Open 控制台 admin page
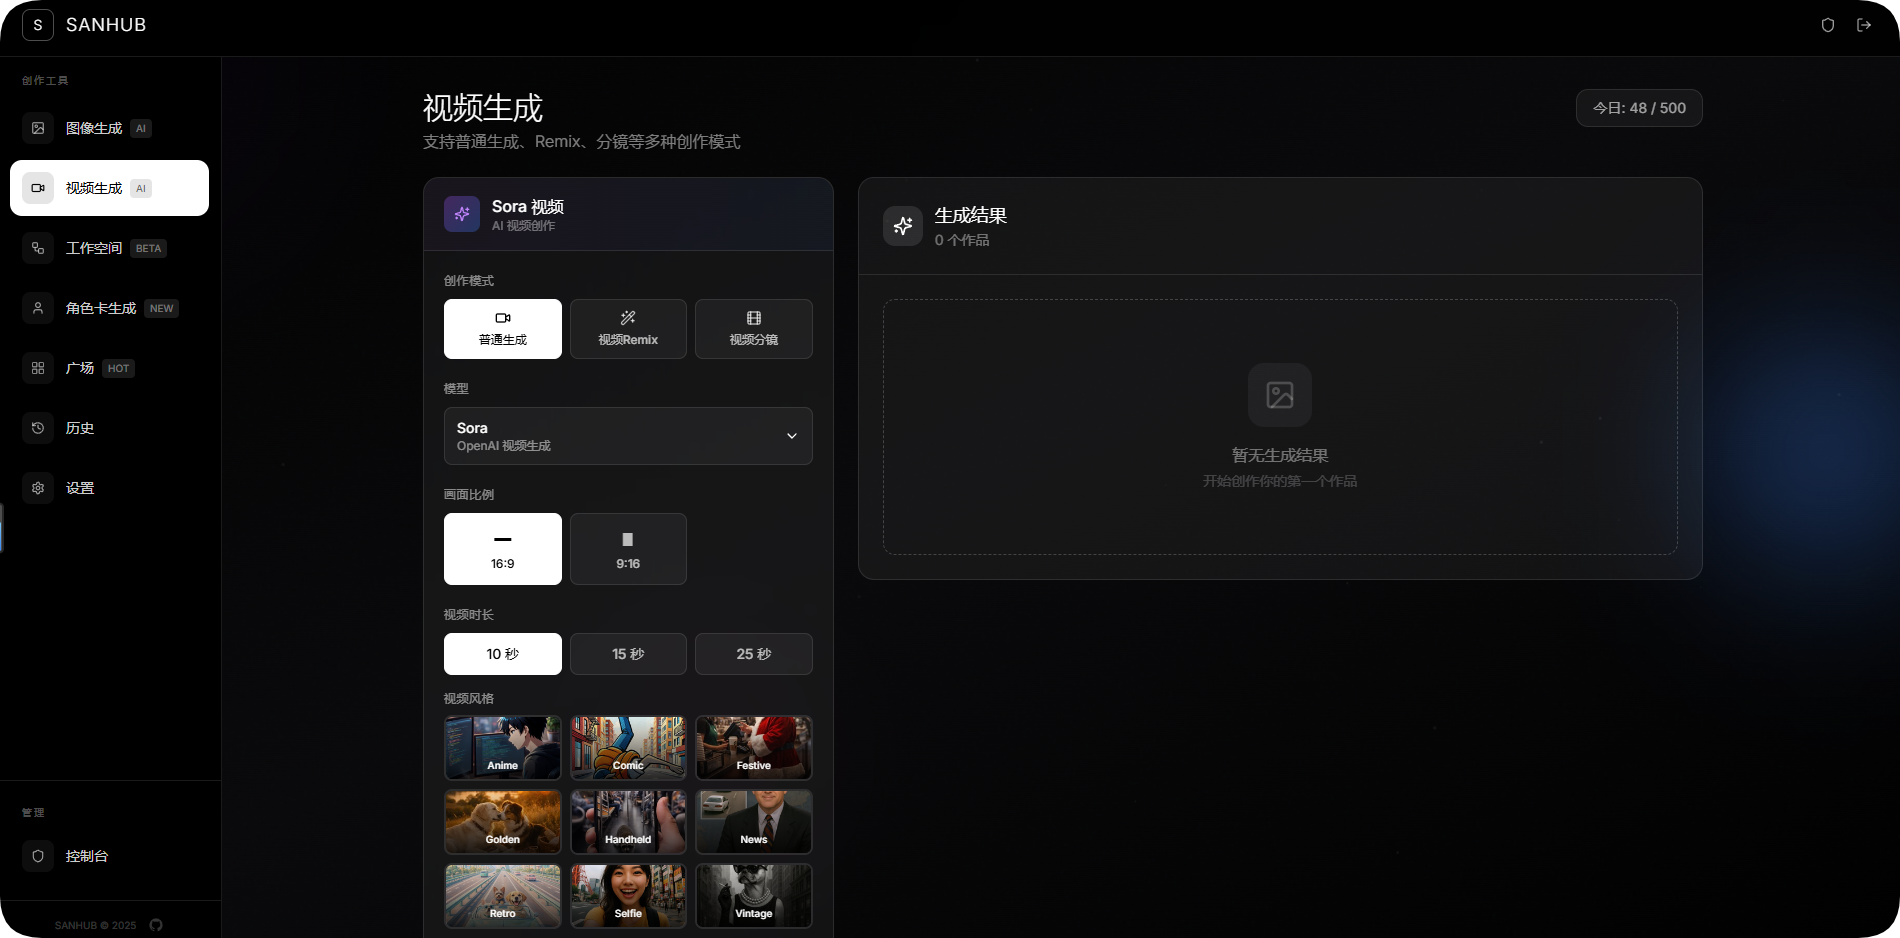 click(109, 856)
